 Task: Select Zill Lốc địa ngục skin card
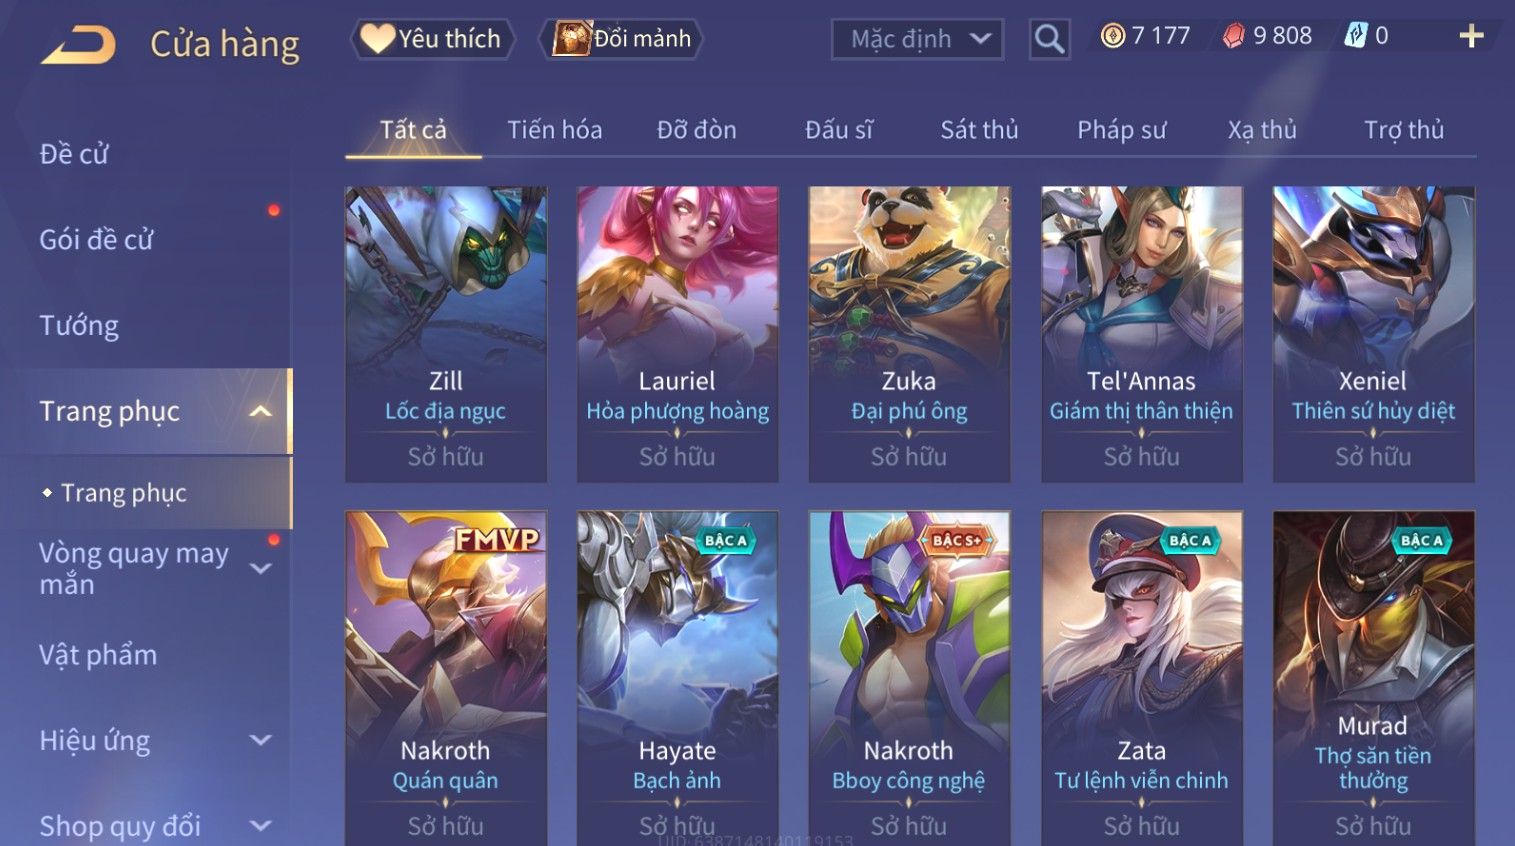pos(446,334)
